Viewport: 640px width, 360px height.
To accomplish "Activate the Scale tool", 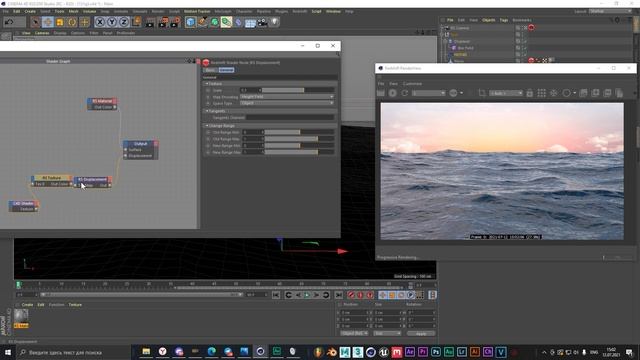I will pos(60,22).
